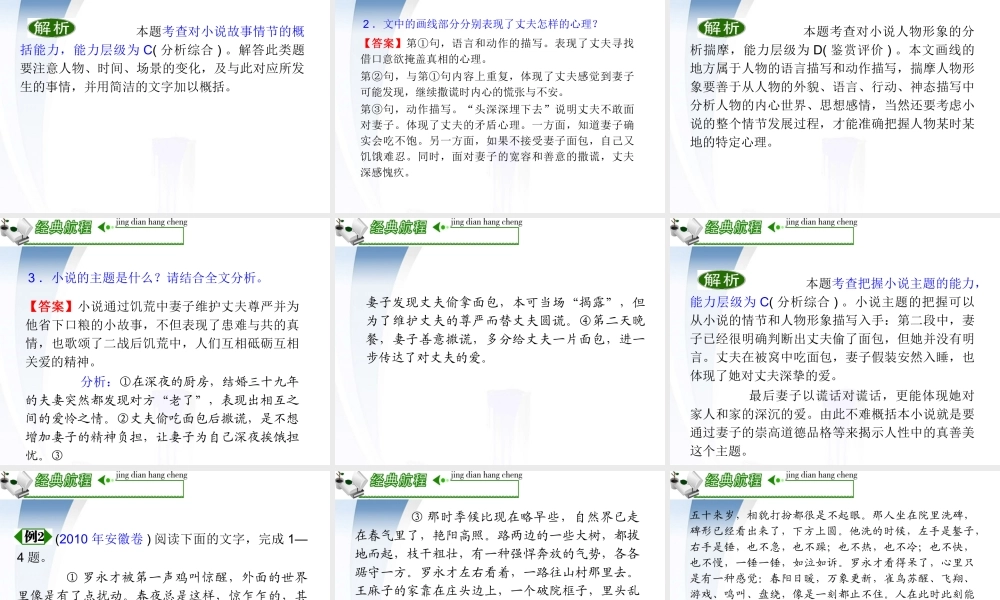Screen dimensions: 1000x600
Task: Select the heading 3．小说的主题是什么
Action: click(x=145, y=277)
